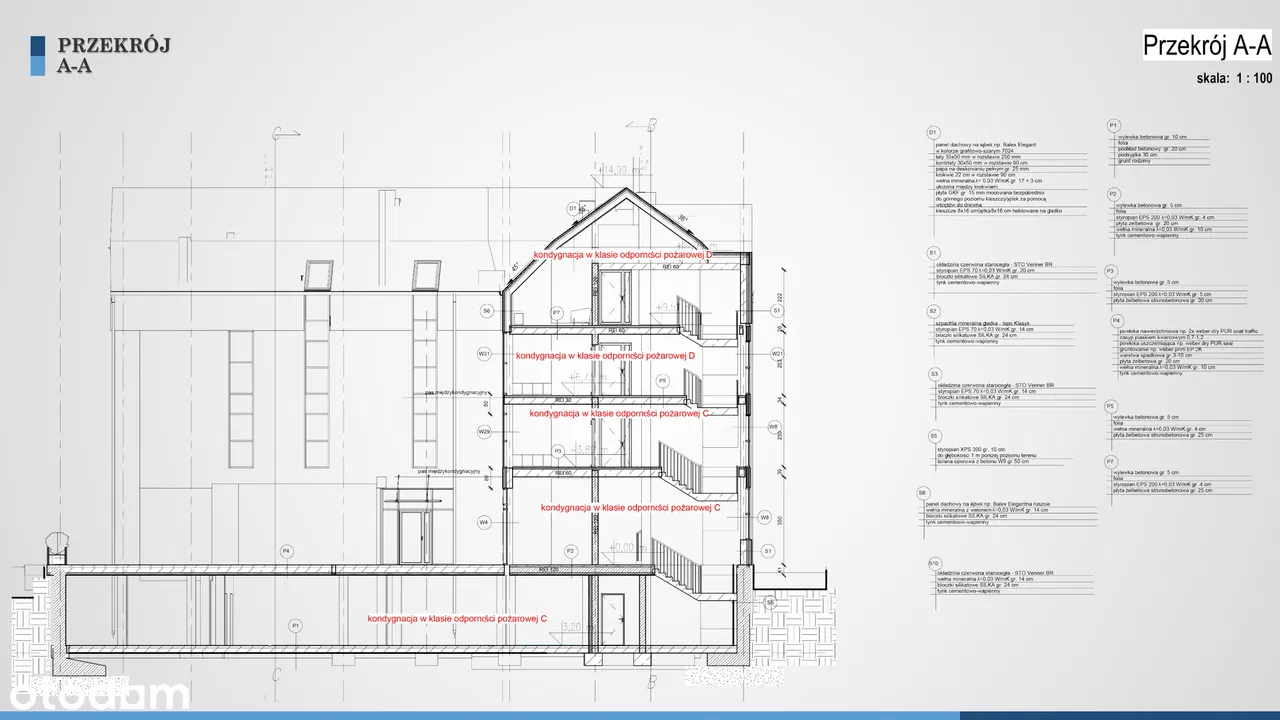Click the boxed 'Przekrój A-A' title

(1206, 46)
